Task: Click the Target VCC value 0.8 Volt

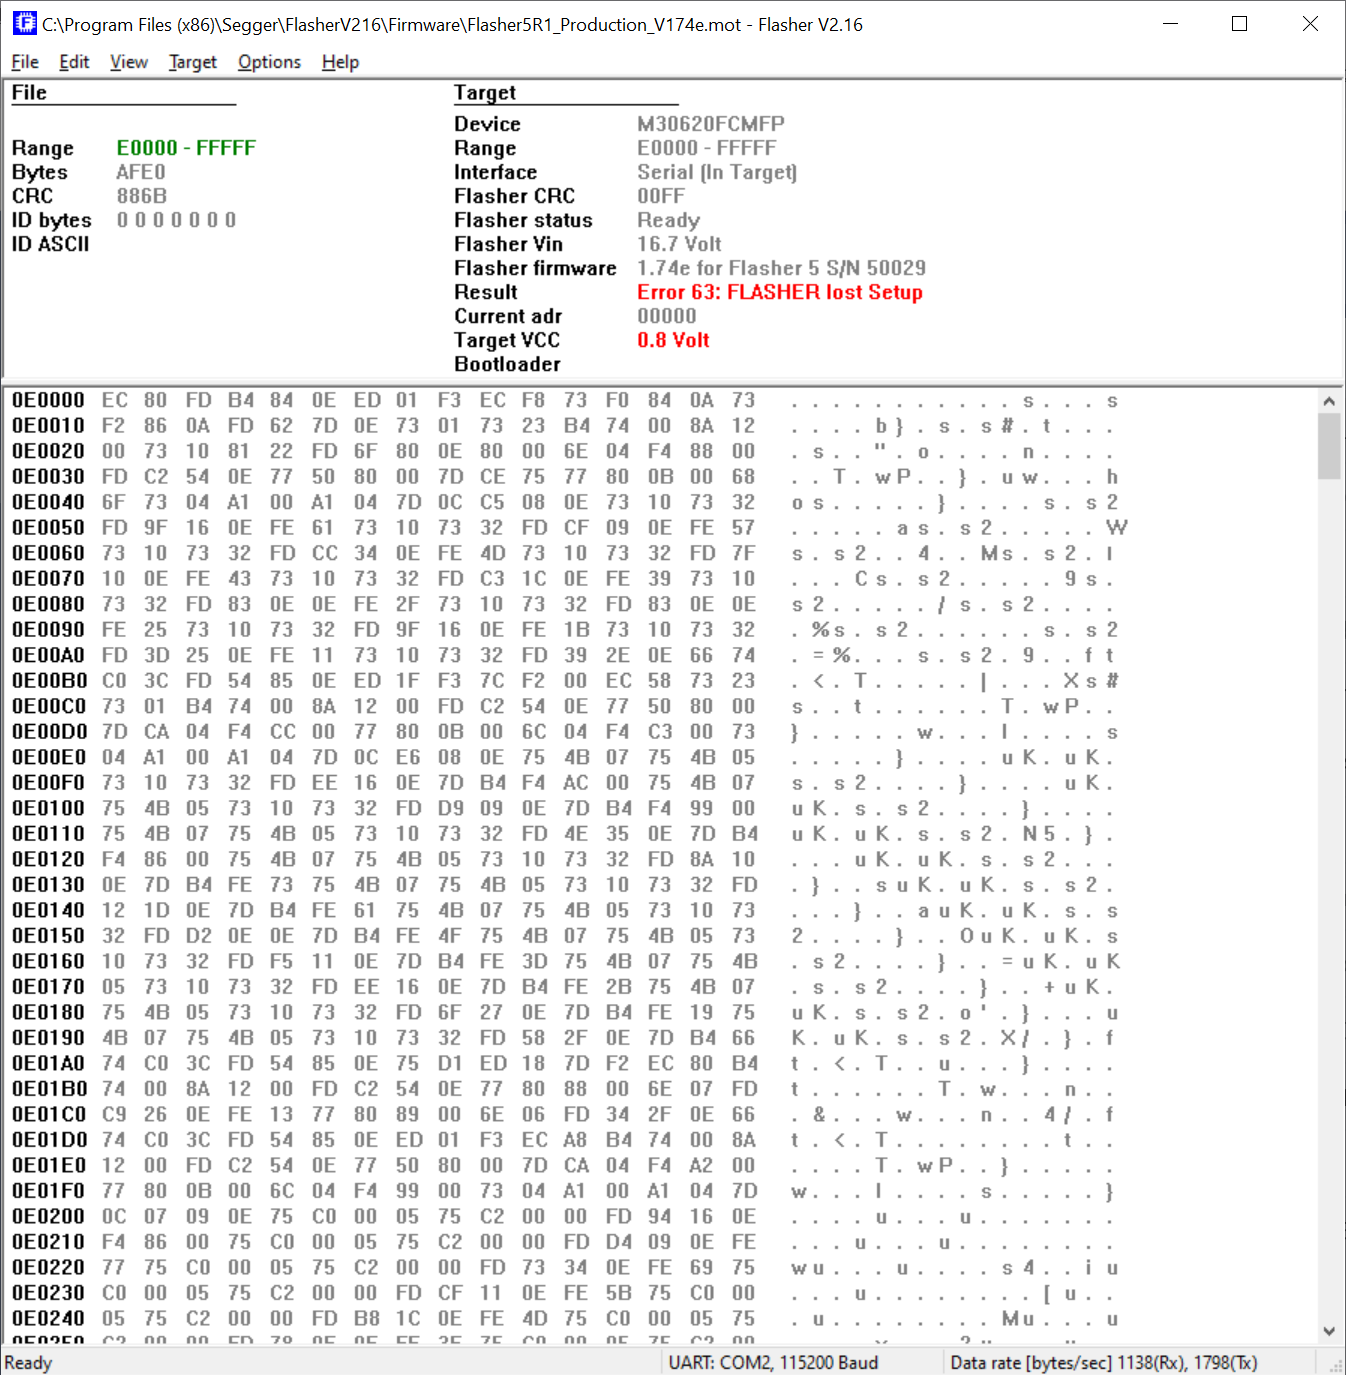Action: (x=673, y=340)
